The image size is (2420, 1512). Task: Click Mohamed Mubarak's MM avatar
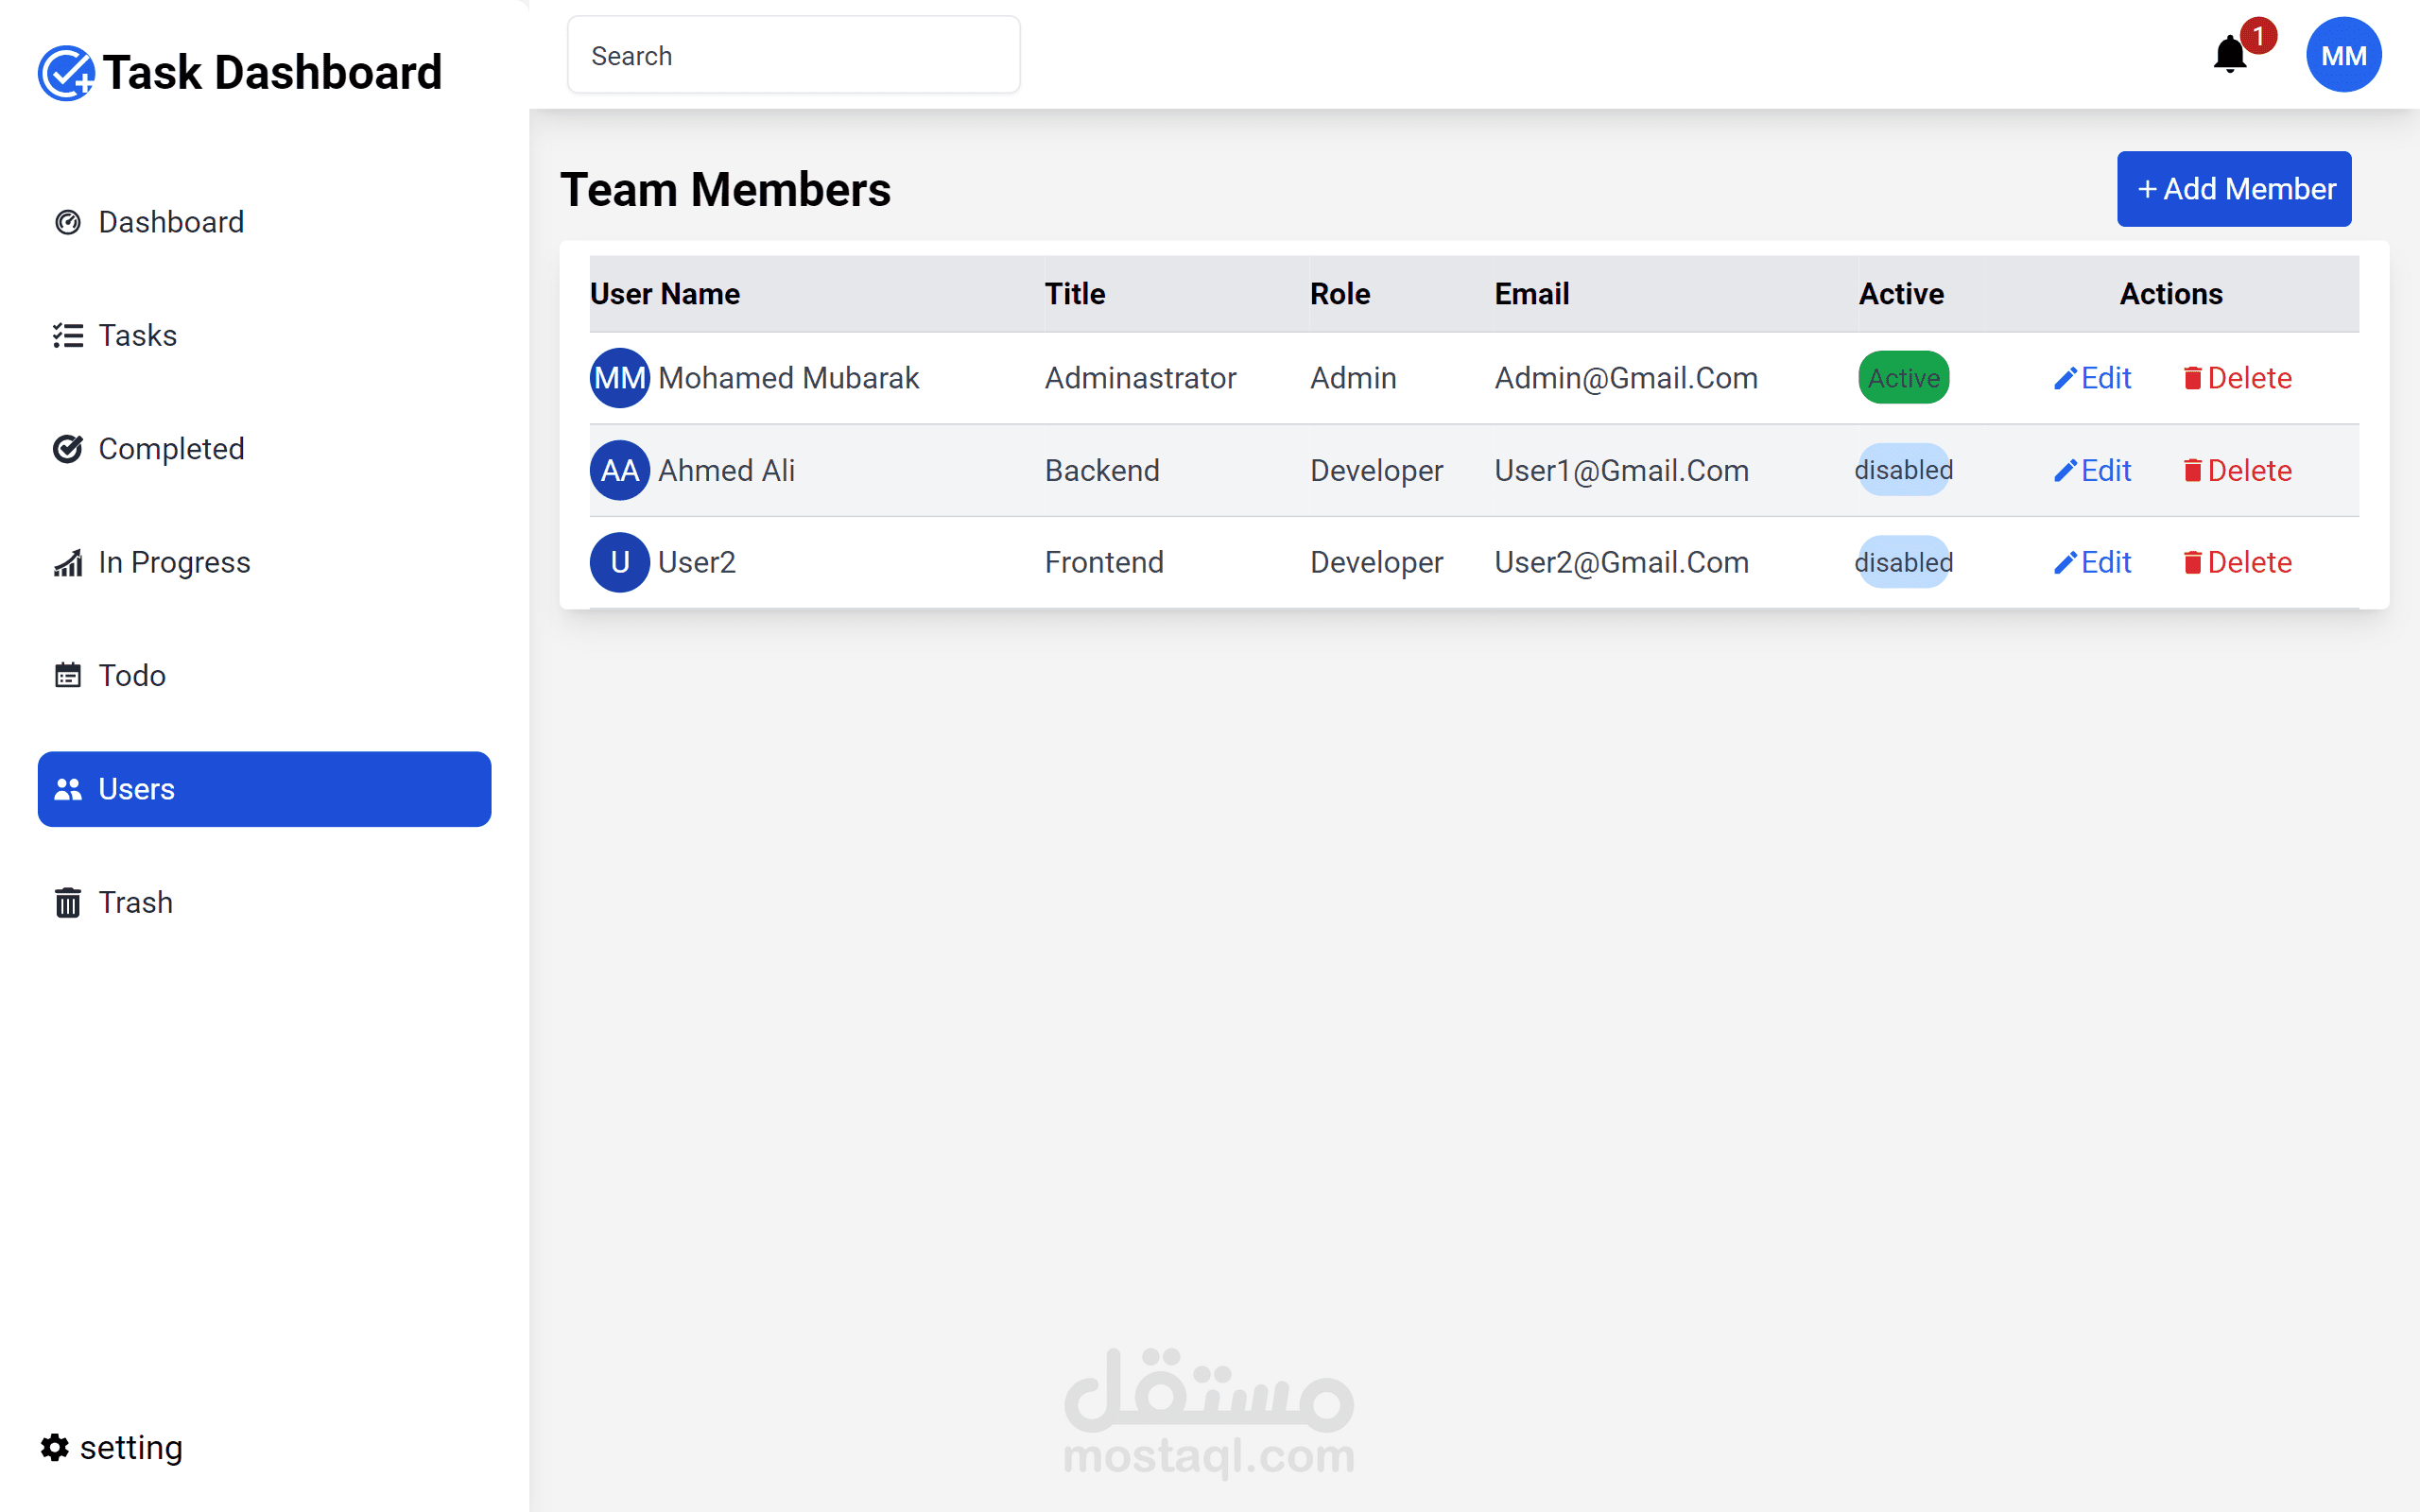[619, 378]
